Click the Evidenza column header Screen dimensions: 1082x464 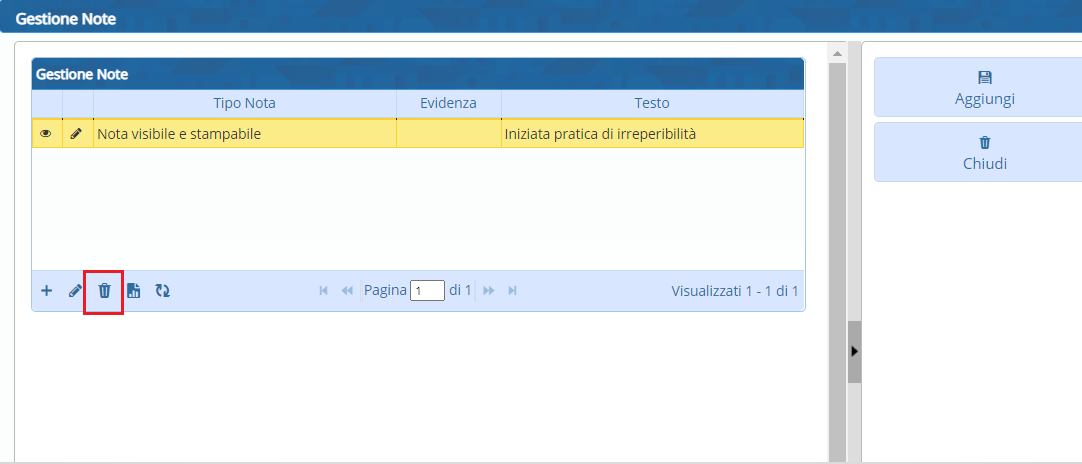(448, 103)
